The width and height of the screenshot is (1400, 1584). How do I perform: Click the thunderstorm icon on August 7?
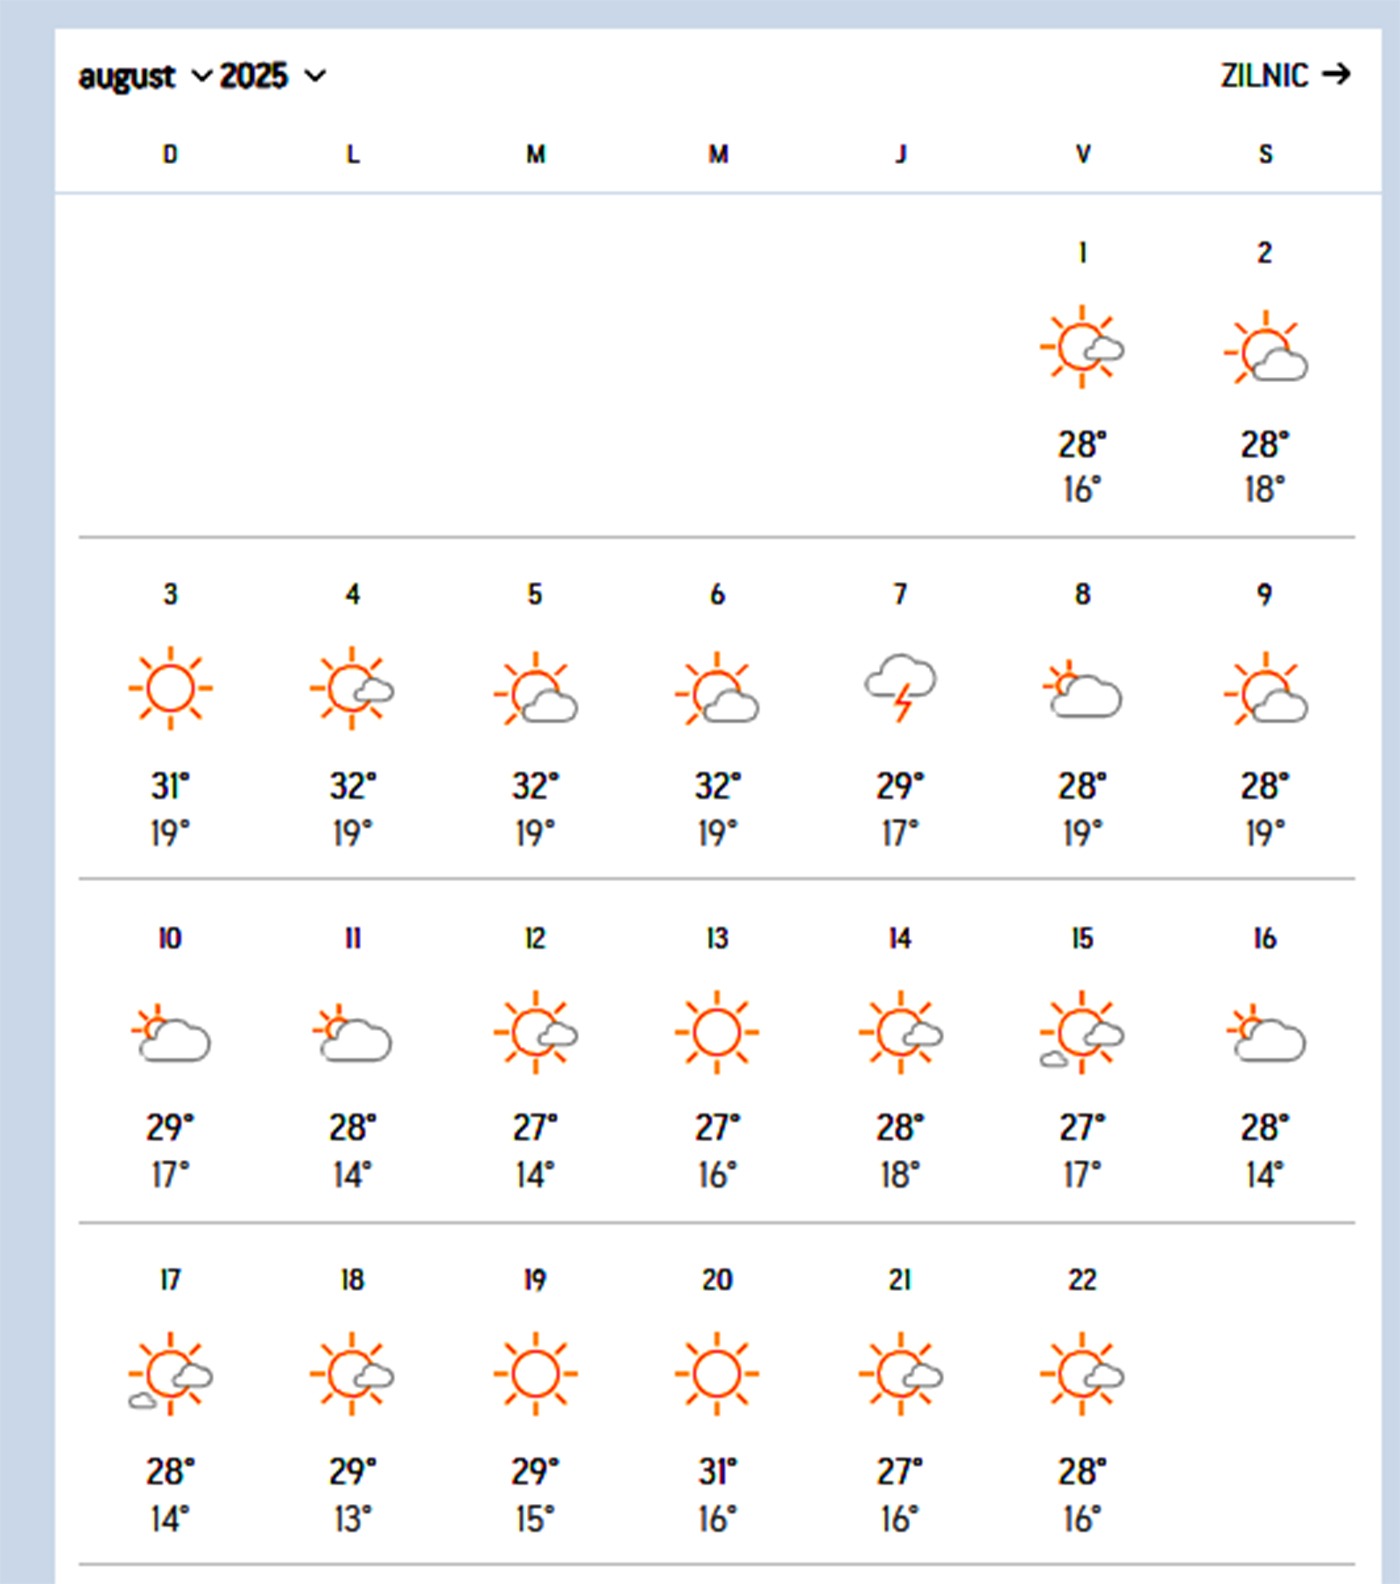[901, 688]
